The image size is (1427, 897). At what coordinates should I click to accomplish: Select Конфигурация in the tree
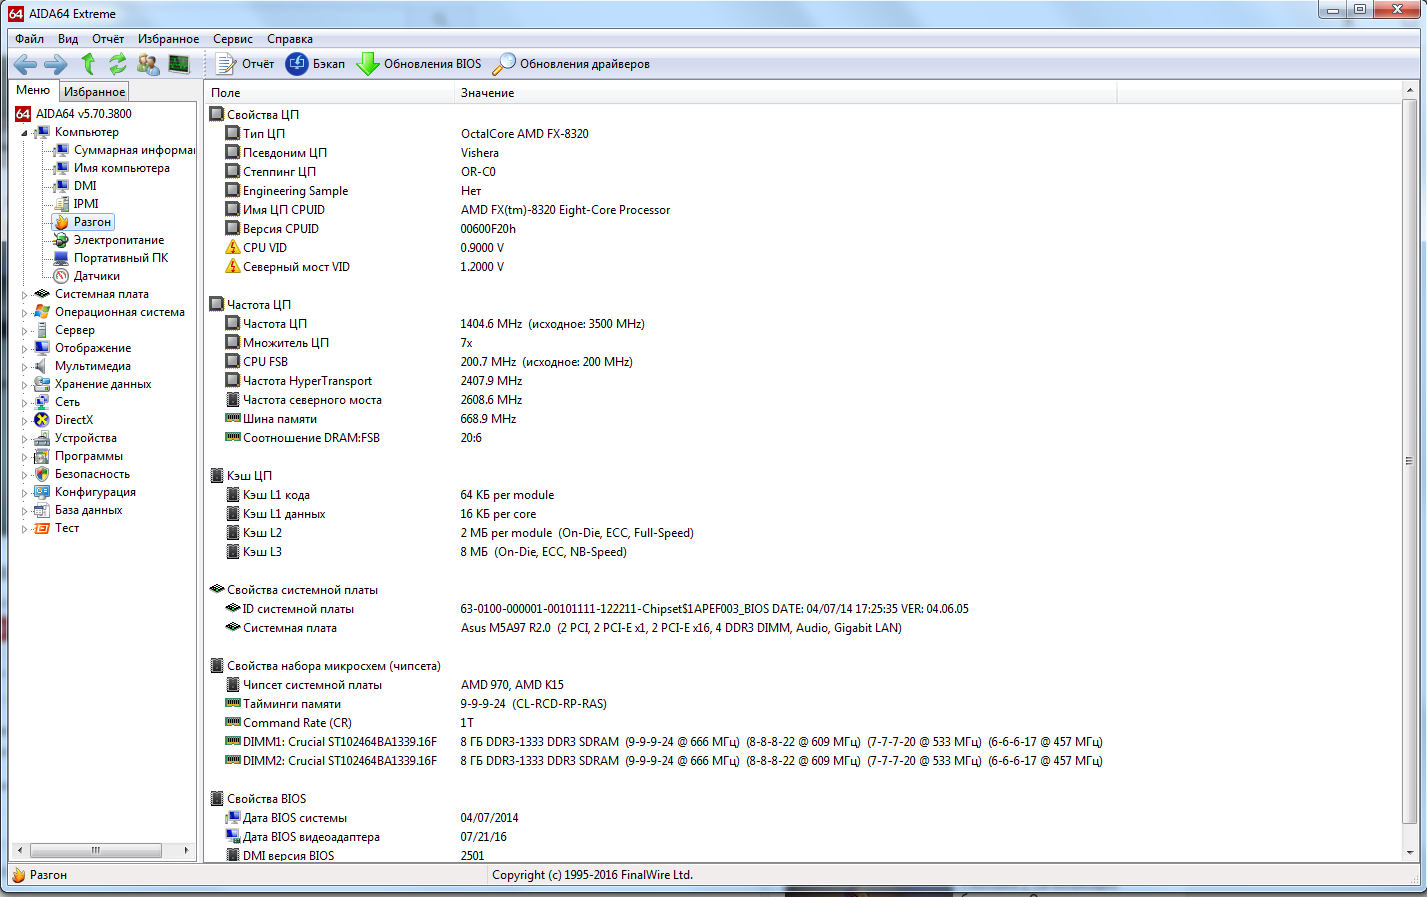(x=95, y=492)
